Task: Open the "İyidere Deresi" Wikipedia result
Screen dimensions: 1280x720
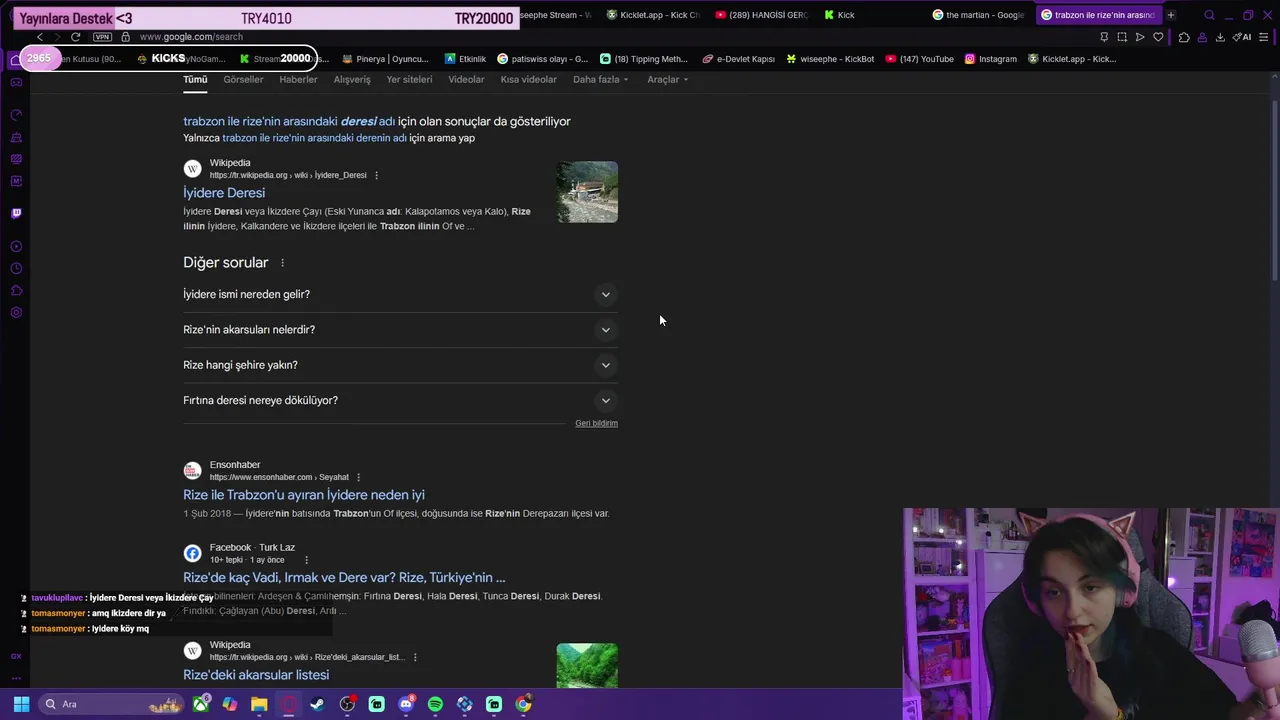Action: (224, 193)
